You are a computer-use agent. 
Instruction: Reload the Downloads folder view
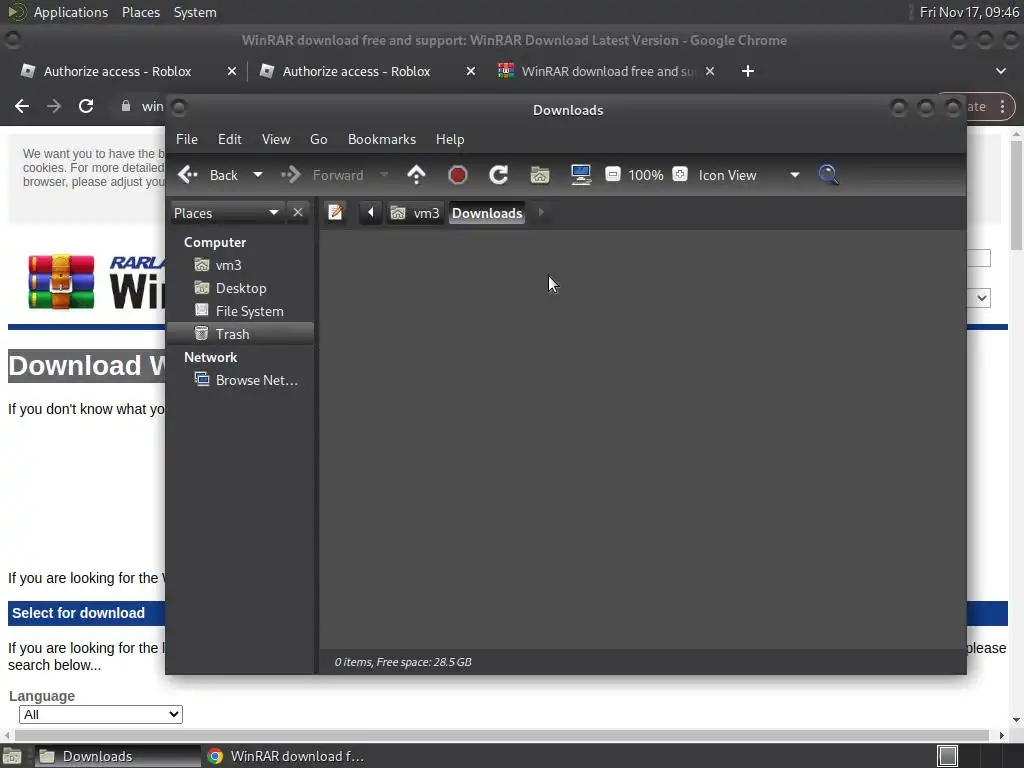click(x=499, y=175)
